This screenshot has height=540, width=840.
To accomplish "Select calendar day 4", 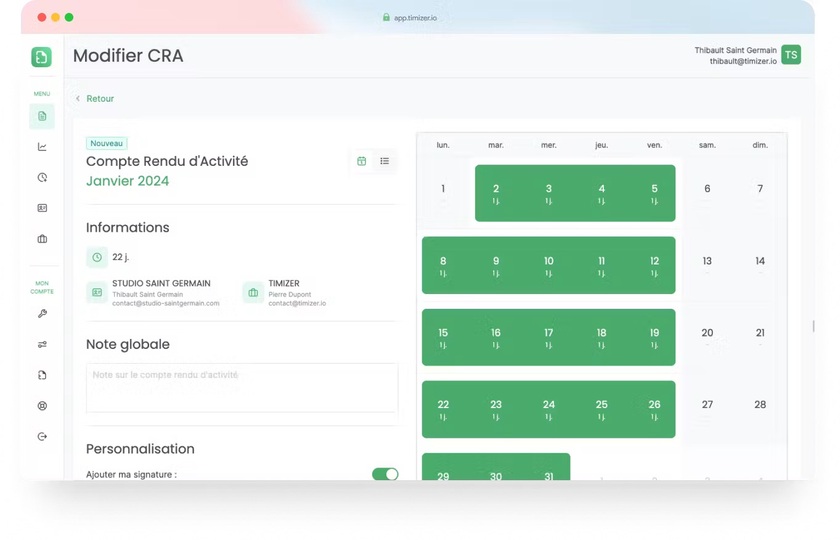I will tap(602, 193).
